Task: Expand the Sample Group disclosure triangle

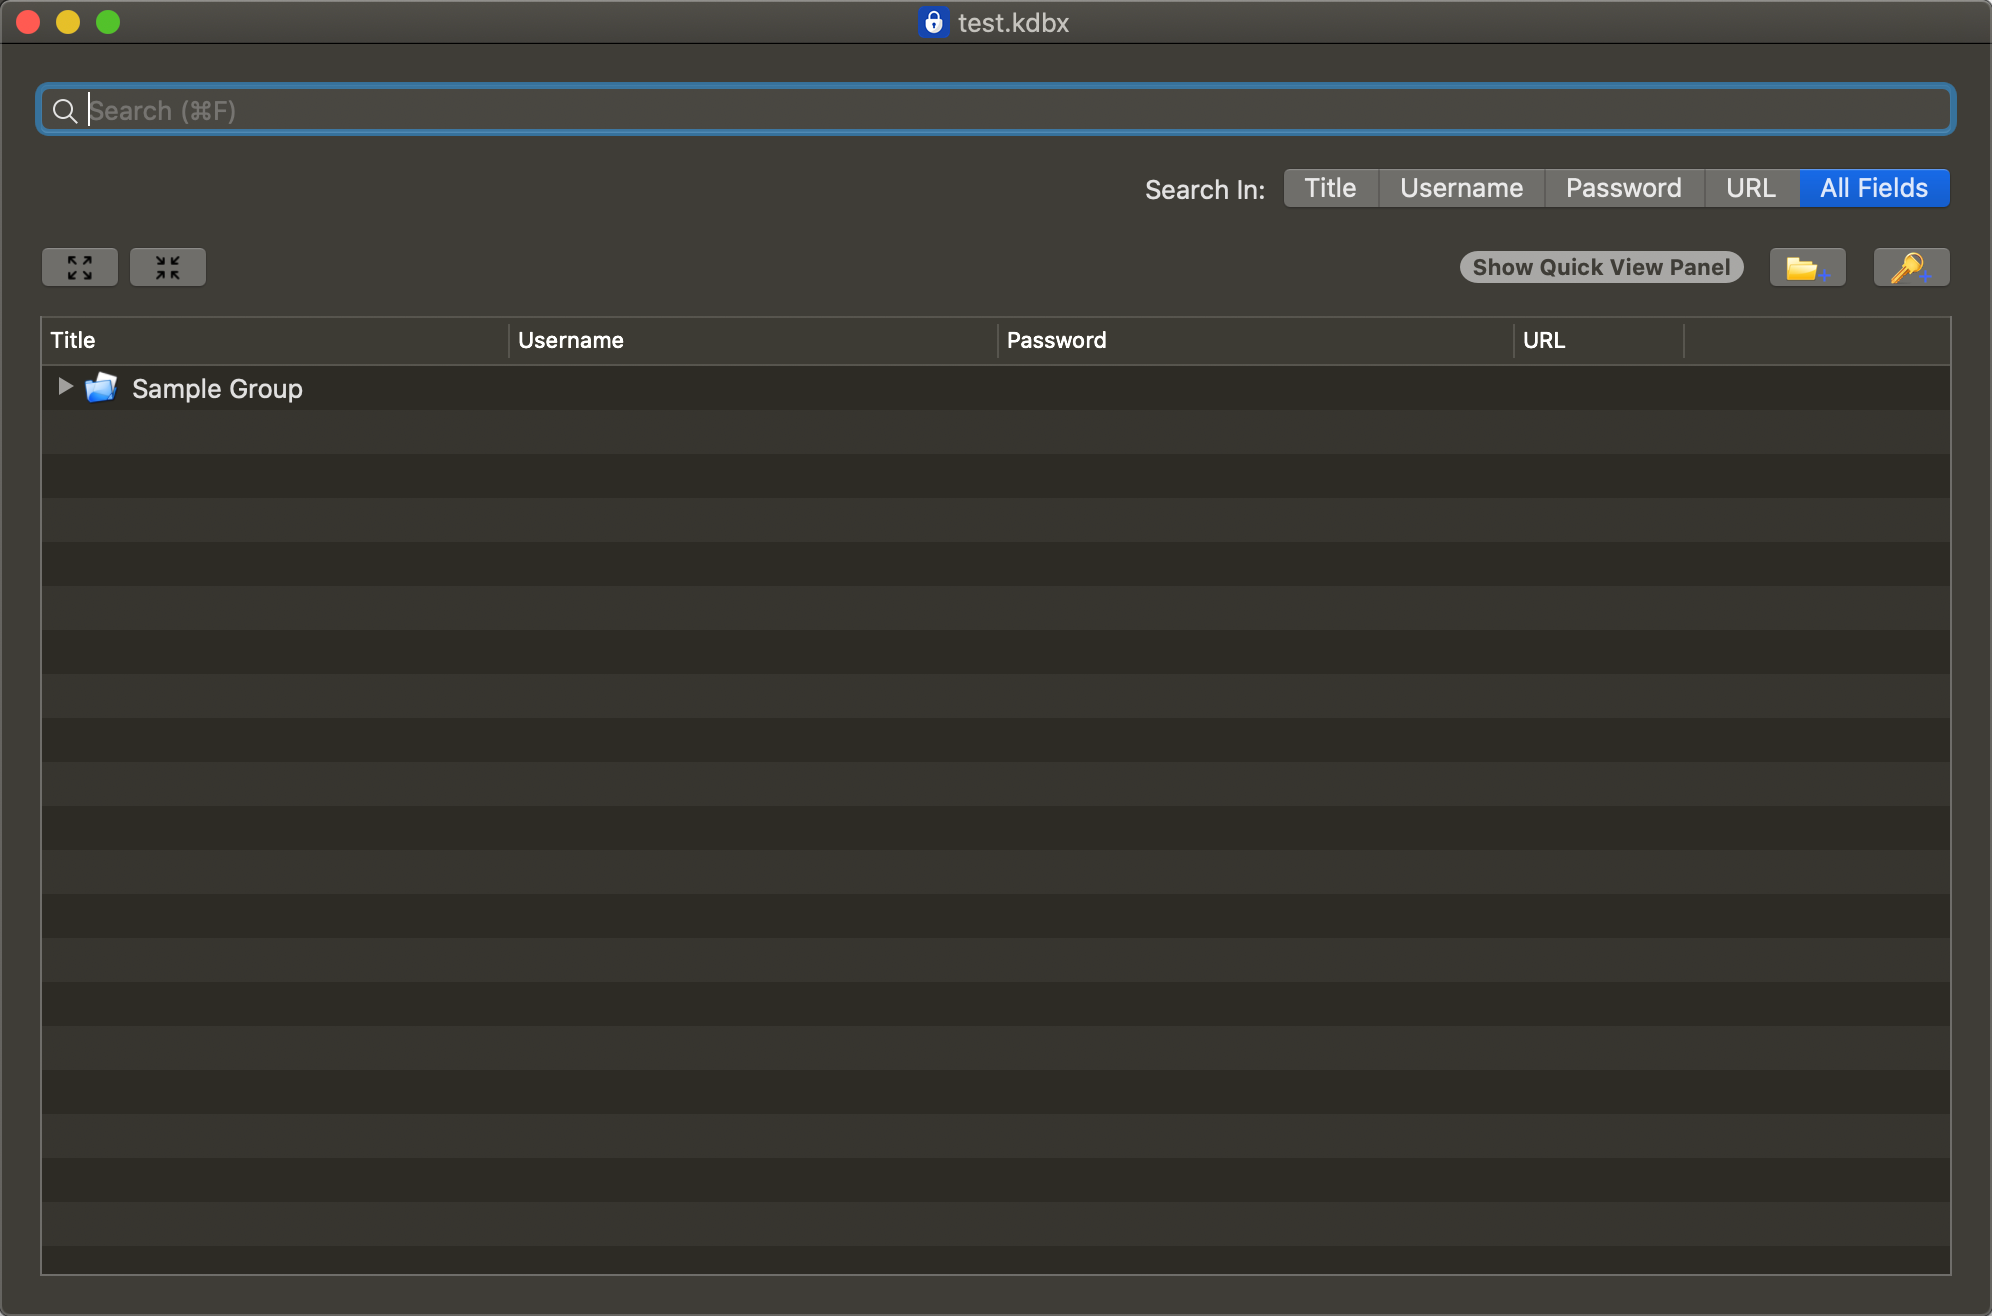Action: 65,387
